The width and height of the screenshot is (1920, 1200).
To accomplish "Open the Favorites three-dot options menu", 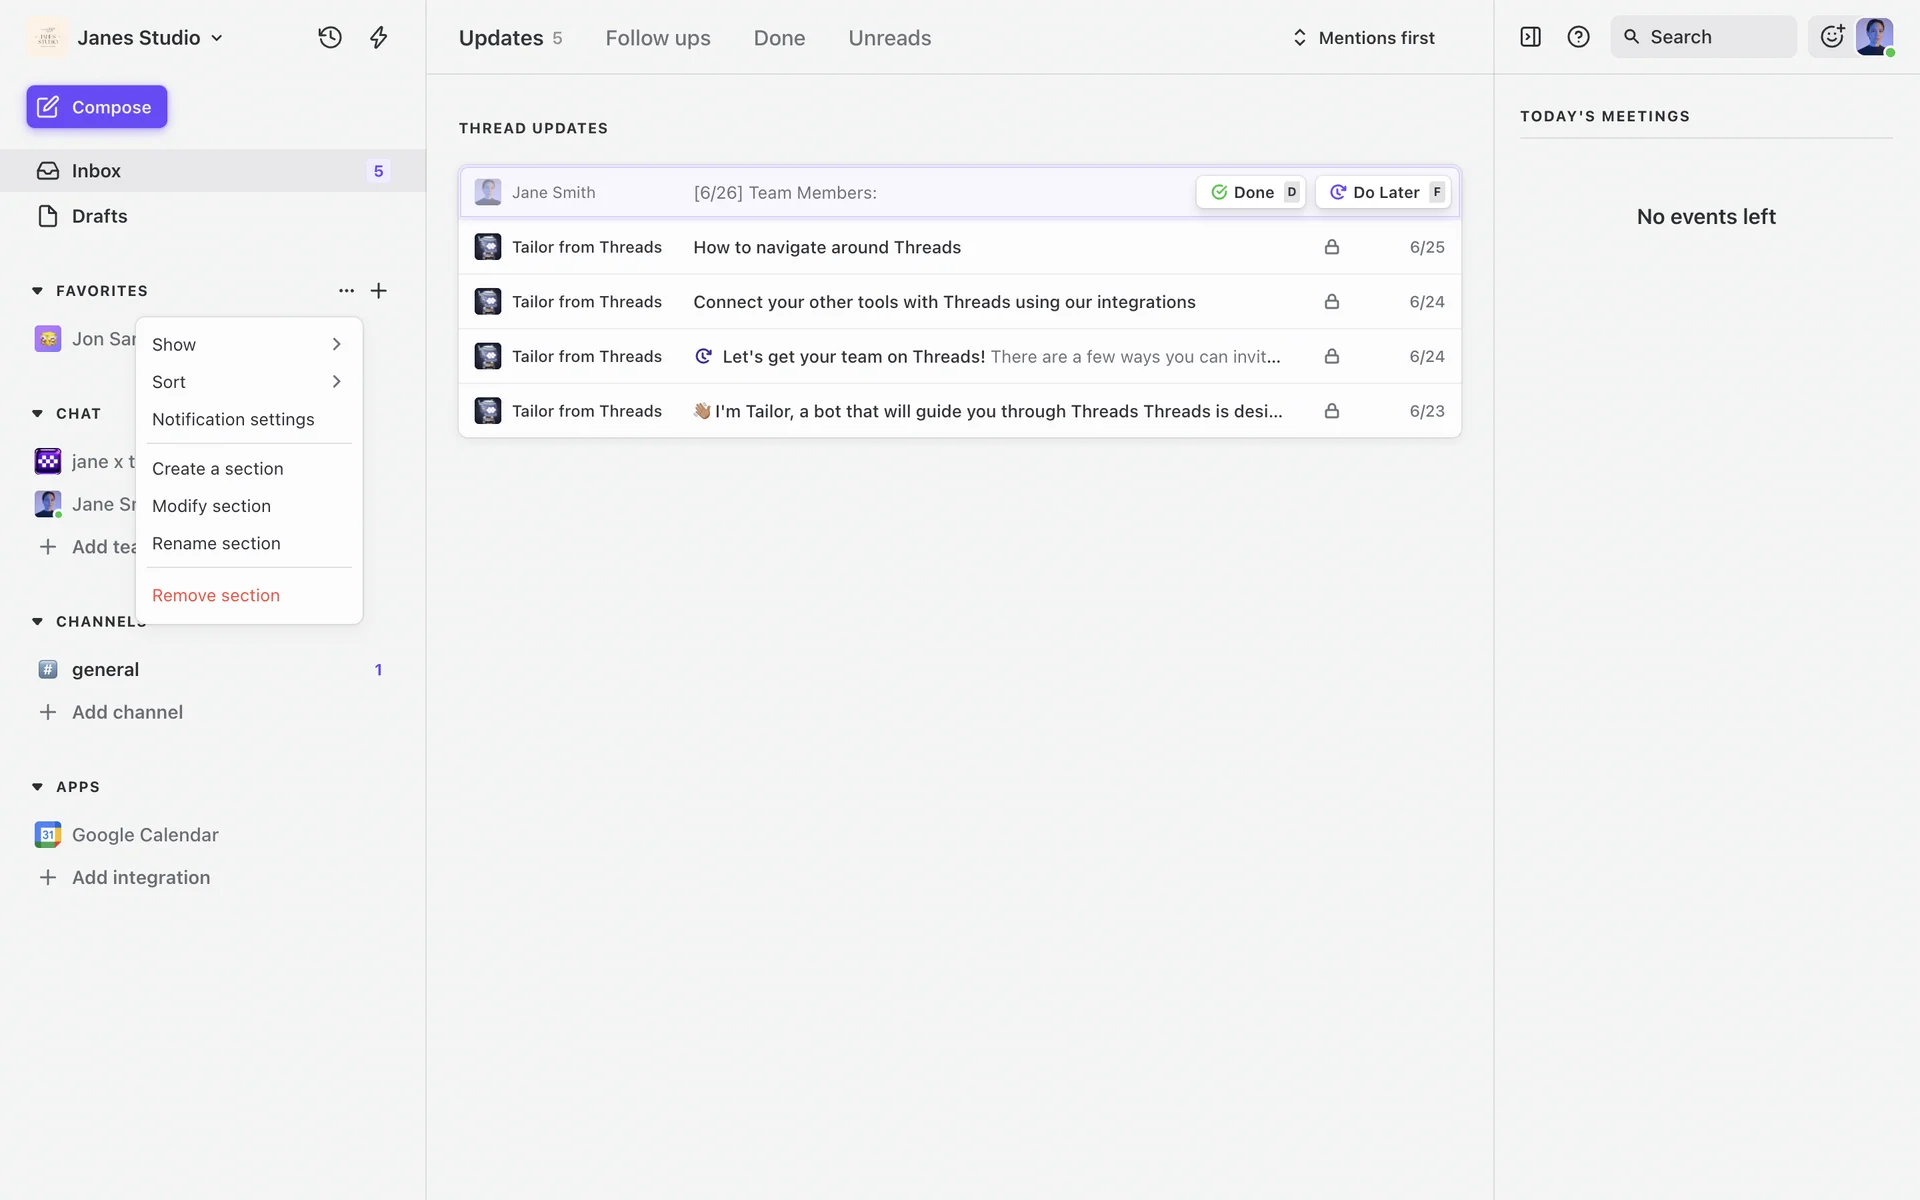I will click(x=346, y=291).
